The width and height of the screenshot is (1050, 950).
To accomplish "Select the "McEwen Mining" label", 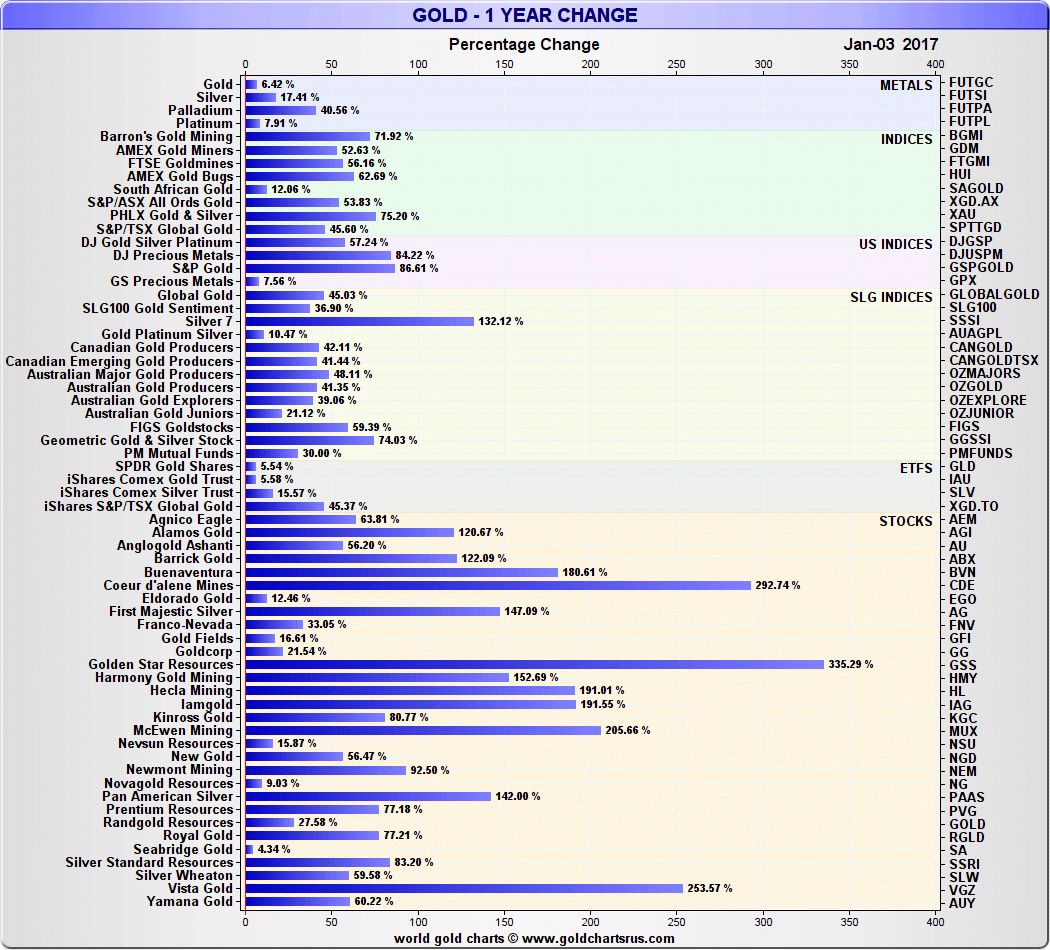I will (183, 730).
